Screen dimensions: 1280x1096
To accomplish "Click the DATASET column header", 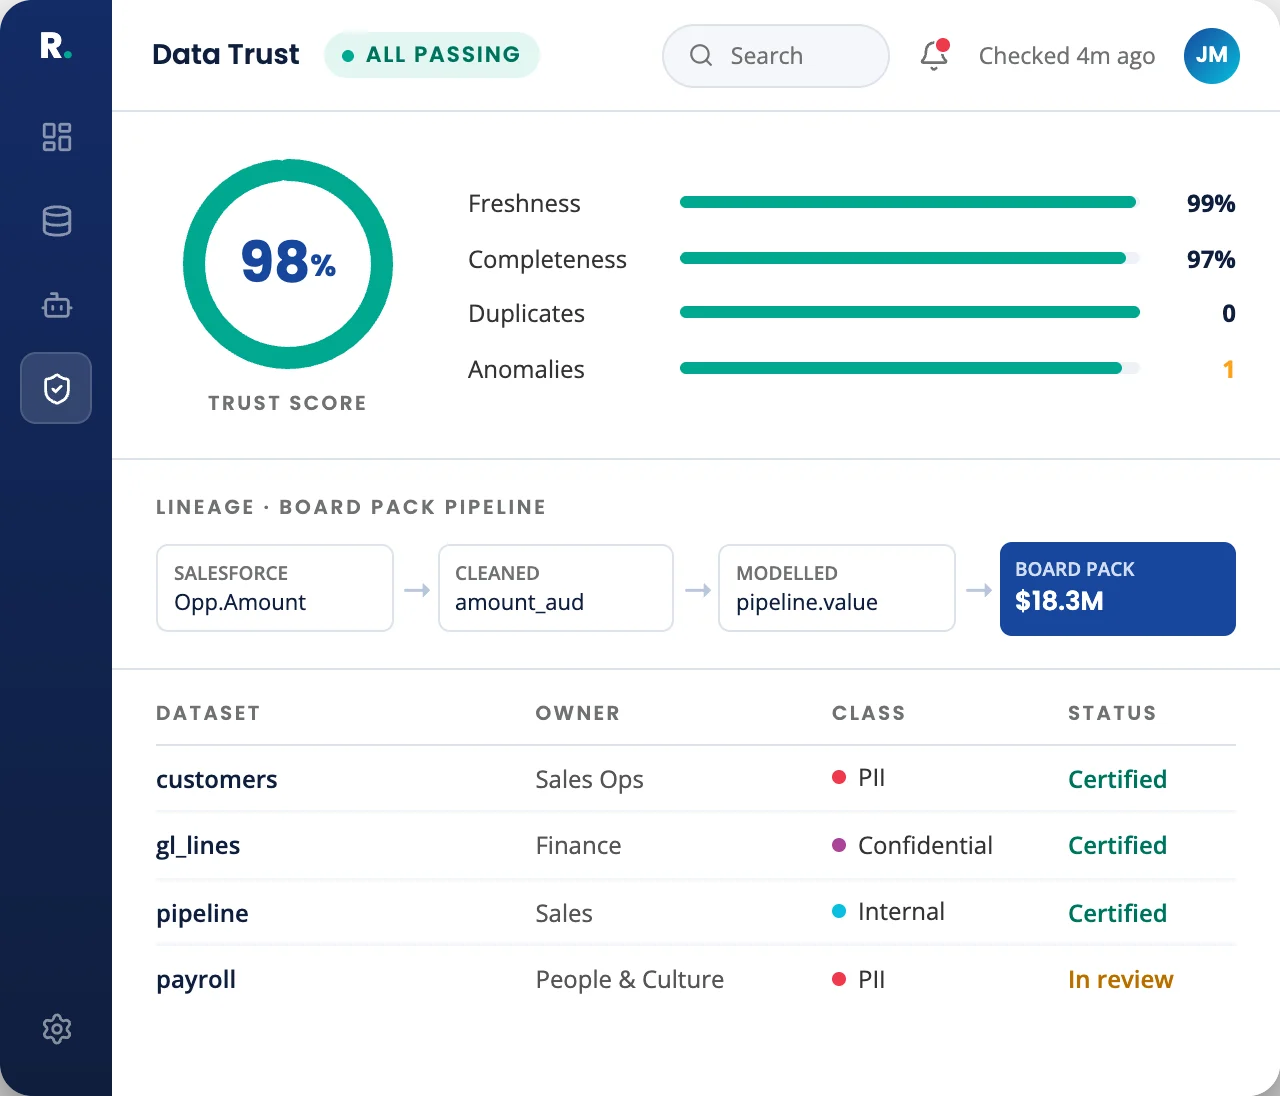I will click(208, 713).
